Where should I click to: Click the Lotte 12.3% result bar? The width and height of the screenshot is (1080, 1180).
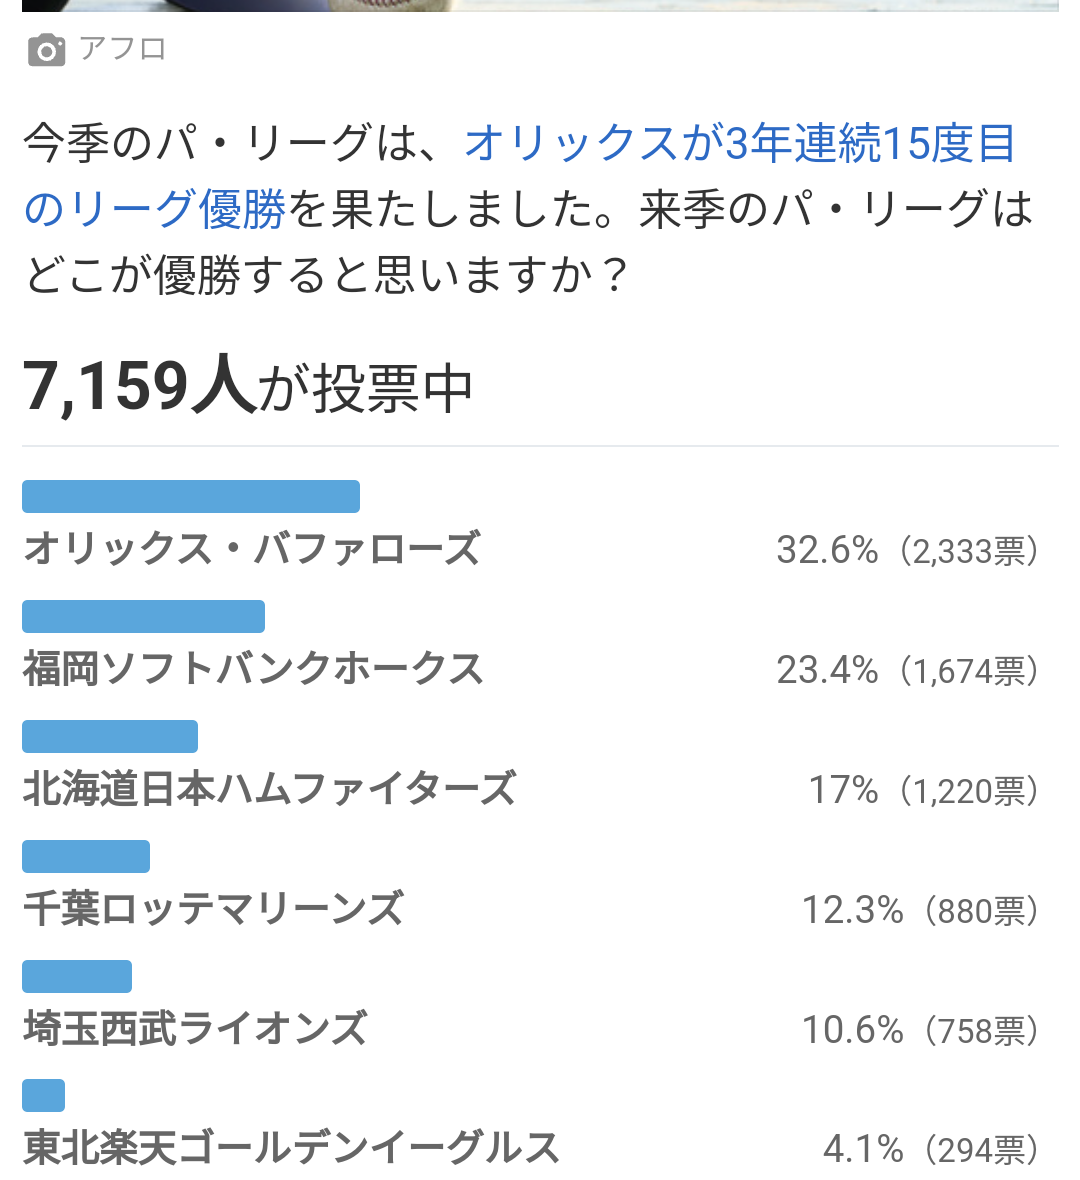tap(86, 856)
